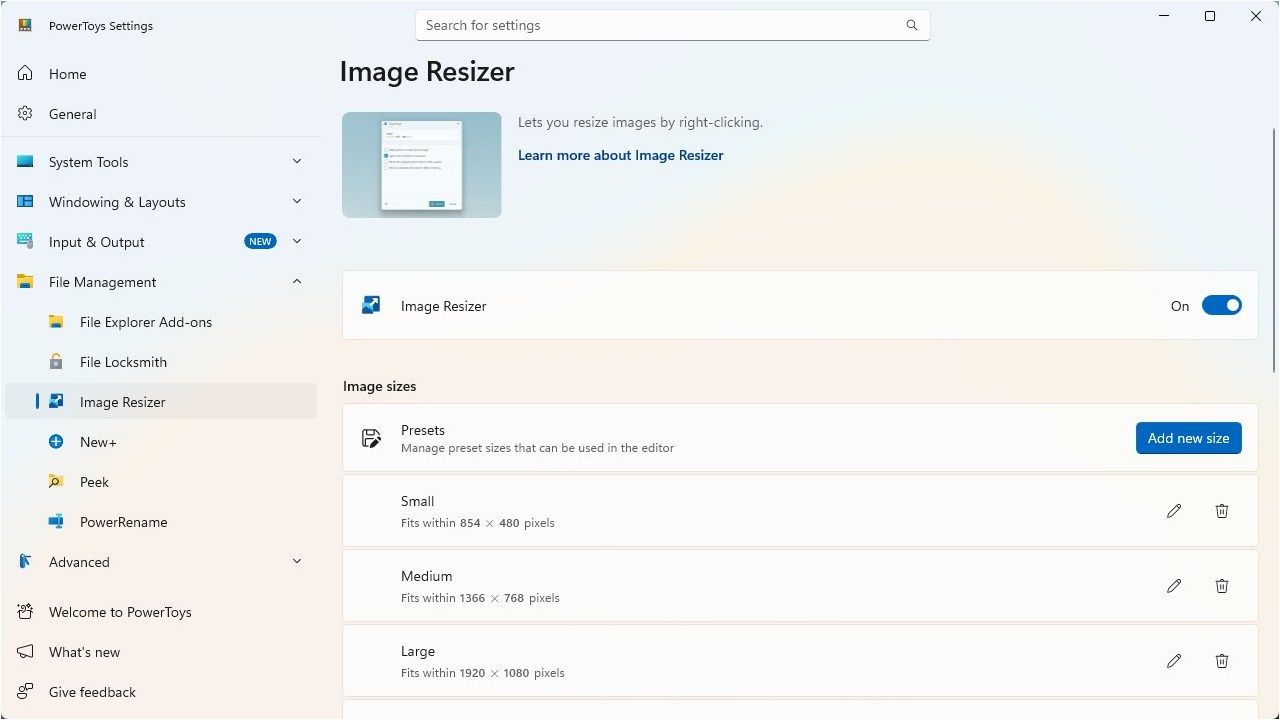The height and width of the screenshot is (720, 1280).
Task: Edit the Medium preset with pencil icon
Action: coord(1174,586)
